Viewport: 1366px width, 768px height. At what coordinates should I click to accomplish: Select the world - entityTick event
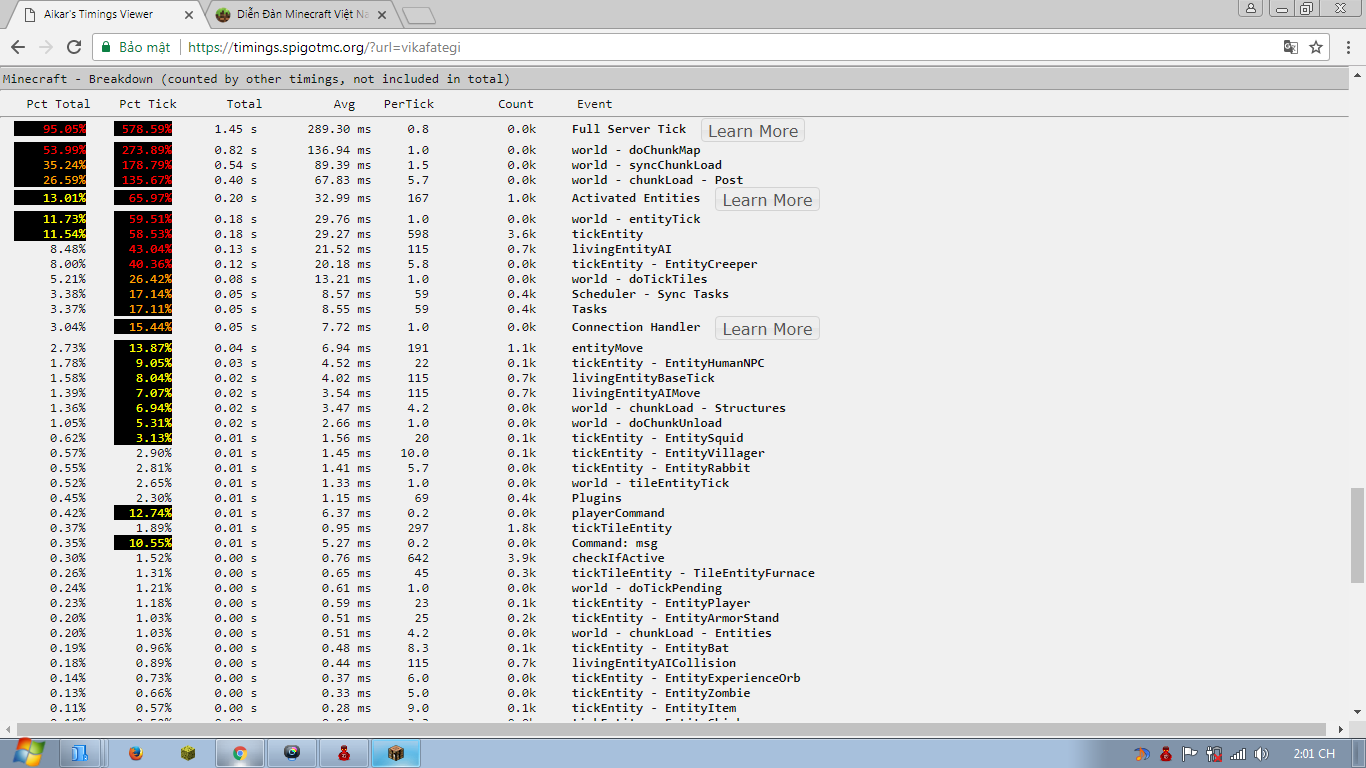coord(636,219)
